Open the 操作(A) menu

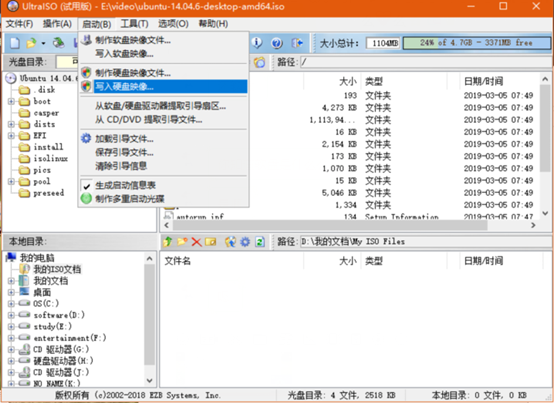(57, 24)
